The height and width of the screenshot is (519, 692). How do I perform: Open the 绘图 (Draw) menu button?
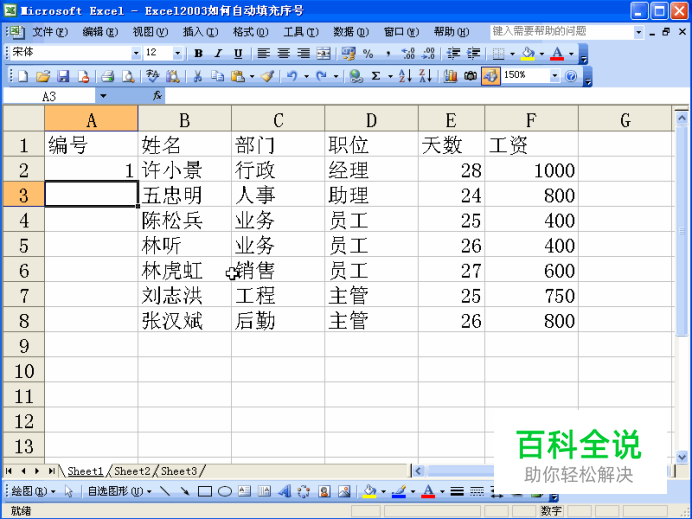pyautogui.click(x=33, y=491)
